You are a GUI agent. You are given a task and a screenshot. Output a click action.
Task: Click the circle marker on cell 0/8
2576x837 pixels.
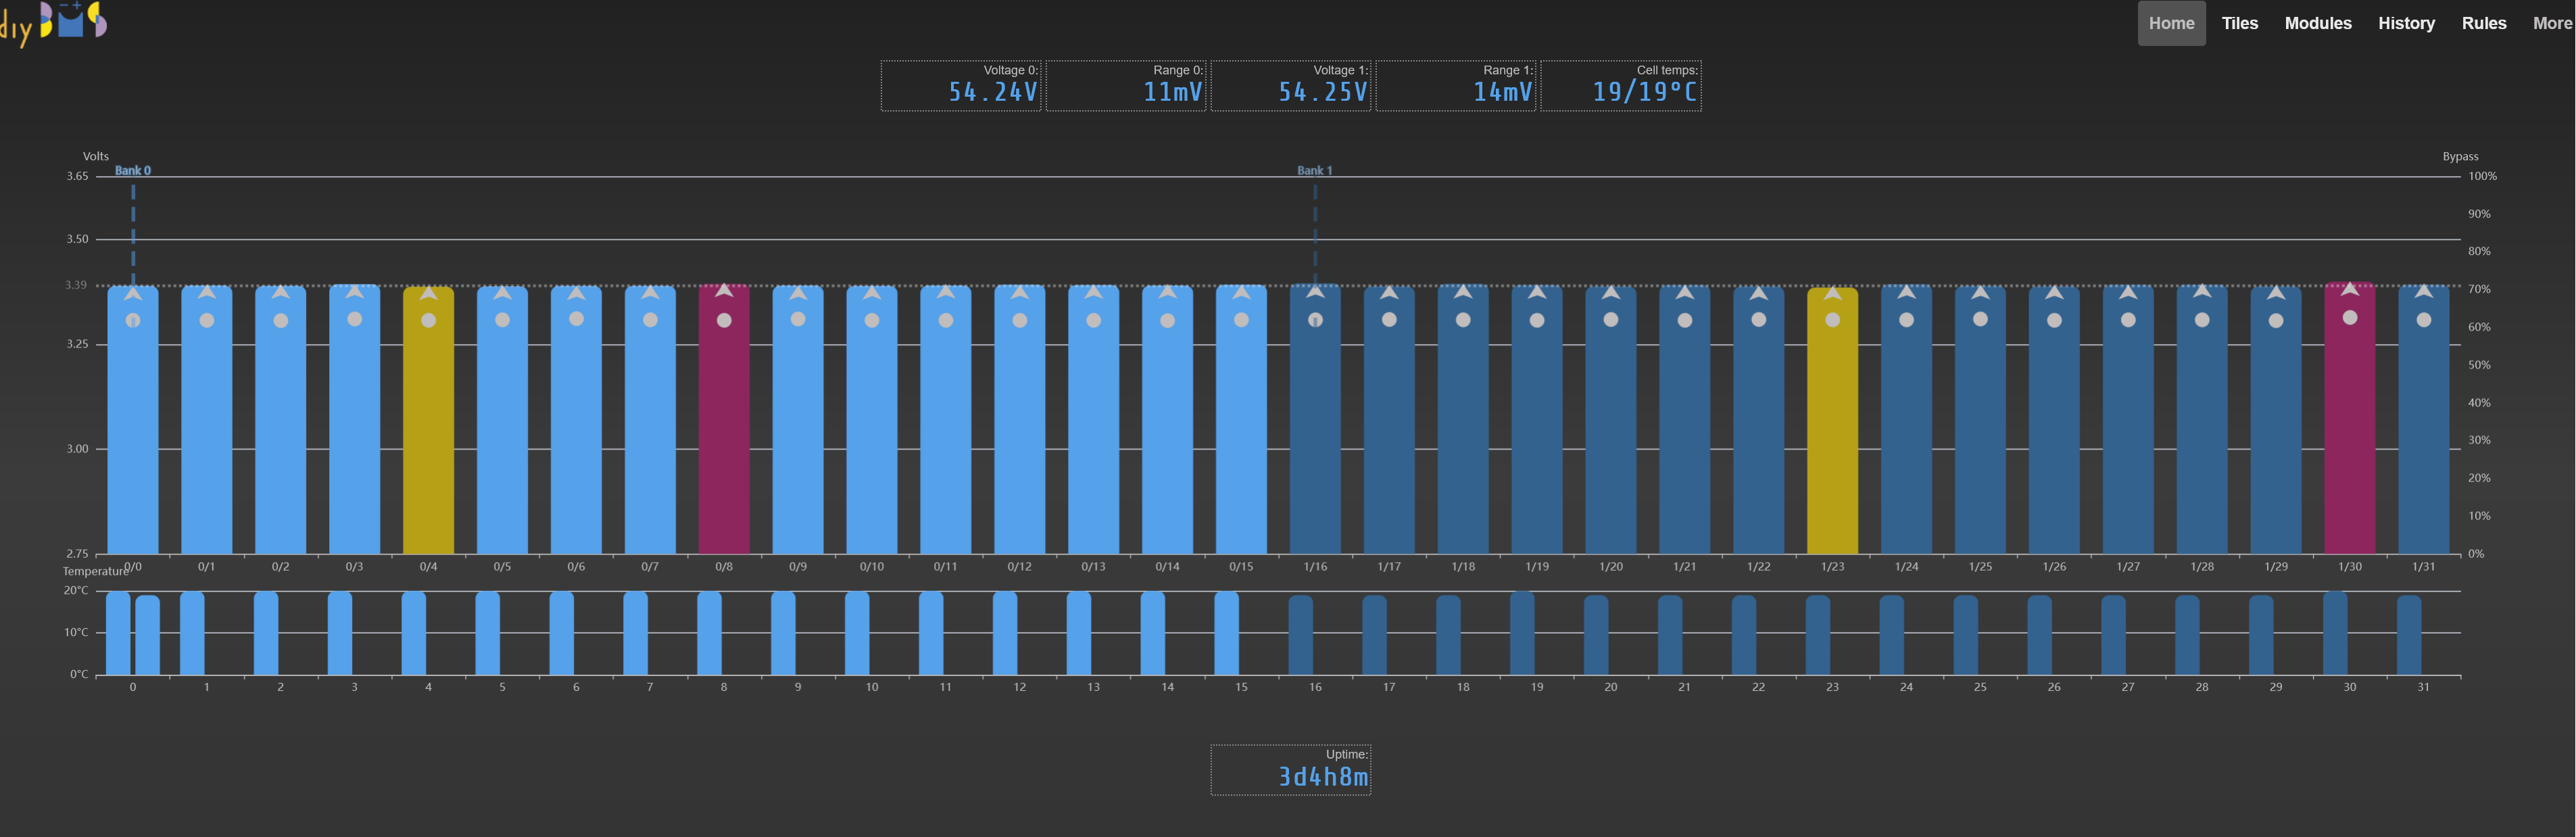click(x=724, y=320)
